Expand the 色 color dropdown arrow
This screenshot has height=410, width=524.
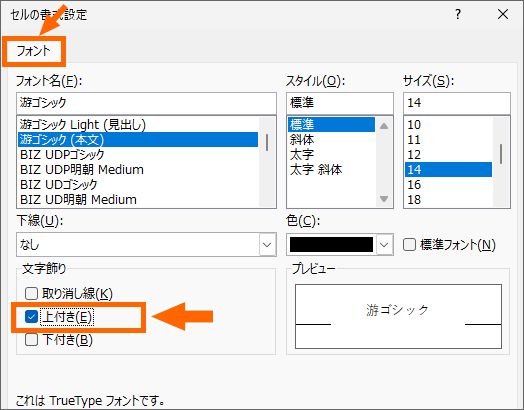pyautogui.click(x=384, y=245)
